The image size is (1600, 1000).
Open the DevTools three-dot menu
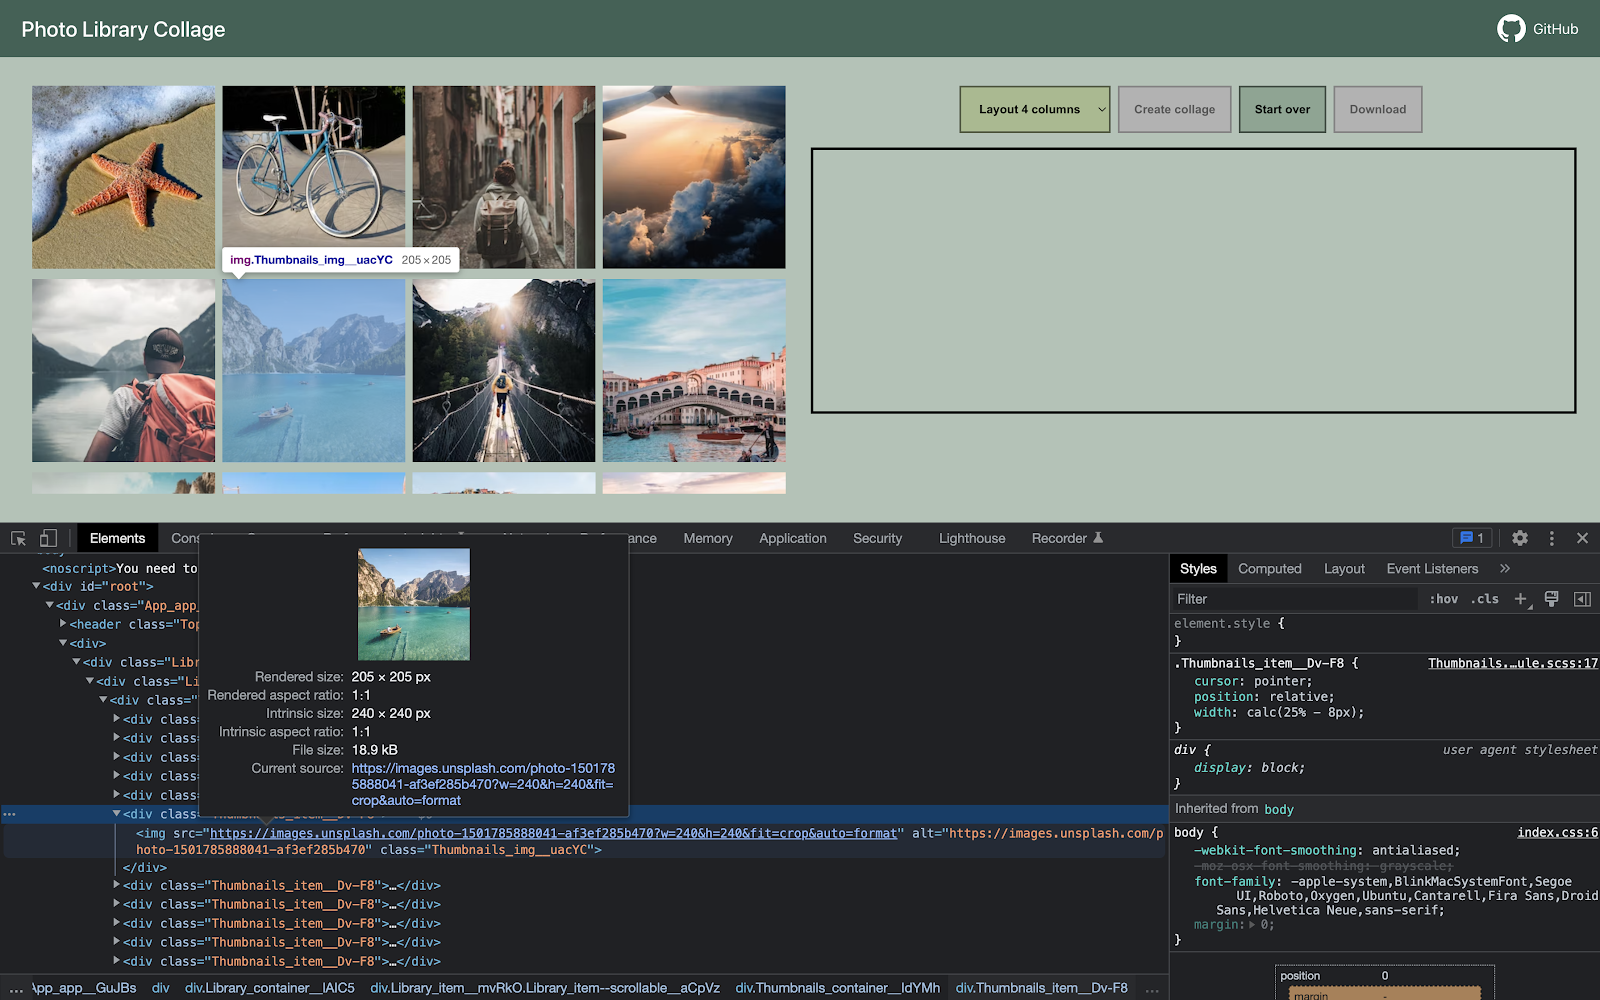[1551, 538]
